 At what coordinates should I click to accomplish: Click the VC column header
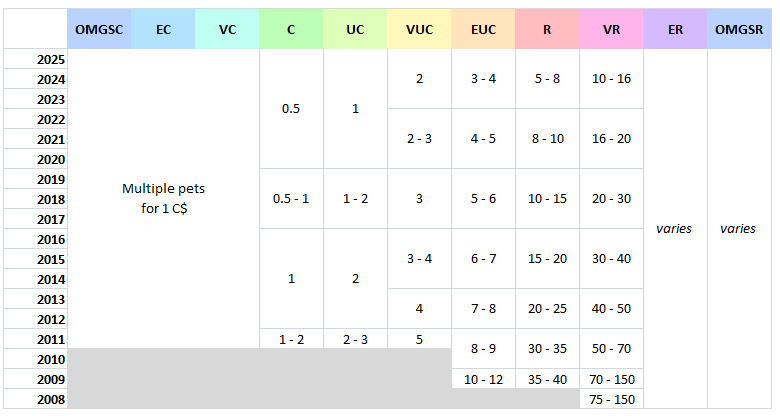227,29
